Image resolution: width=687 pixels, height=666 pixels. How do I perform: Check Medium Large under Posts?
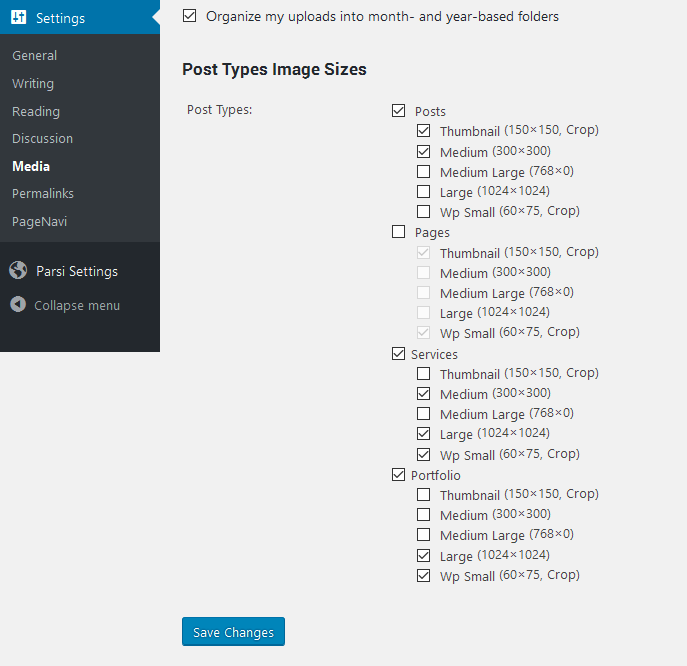423,171
